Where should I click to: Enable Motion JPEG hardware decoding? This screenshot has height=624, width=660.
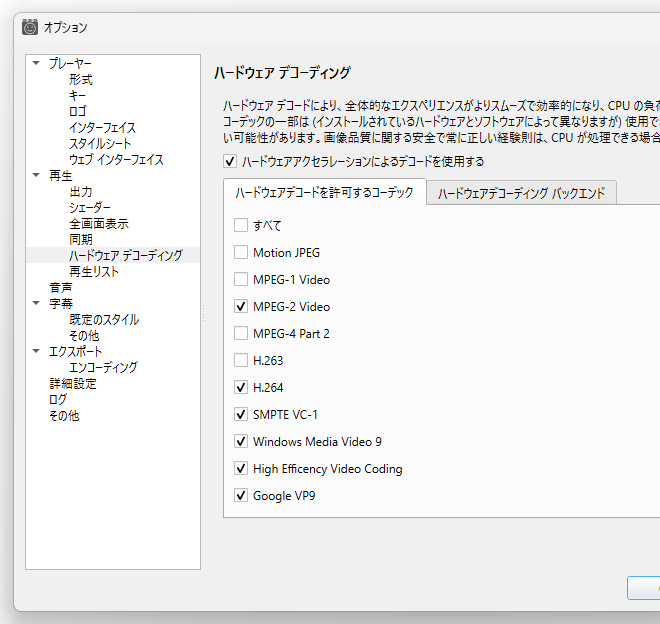point(241,252)
